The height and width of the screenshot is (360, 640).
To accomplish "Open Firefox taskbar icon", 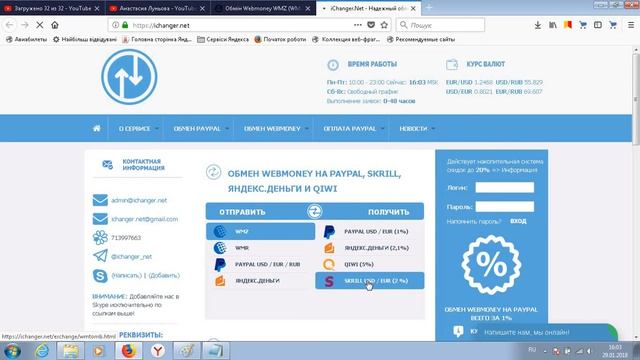I will pos(129,351).
